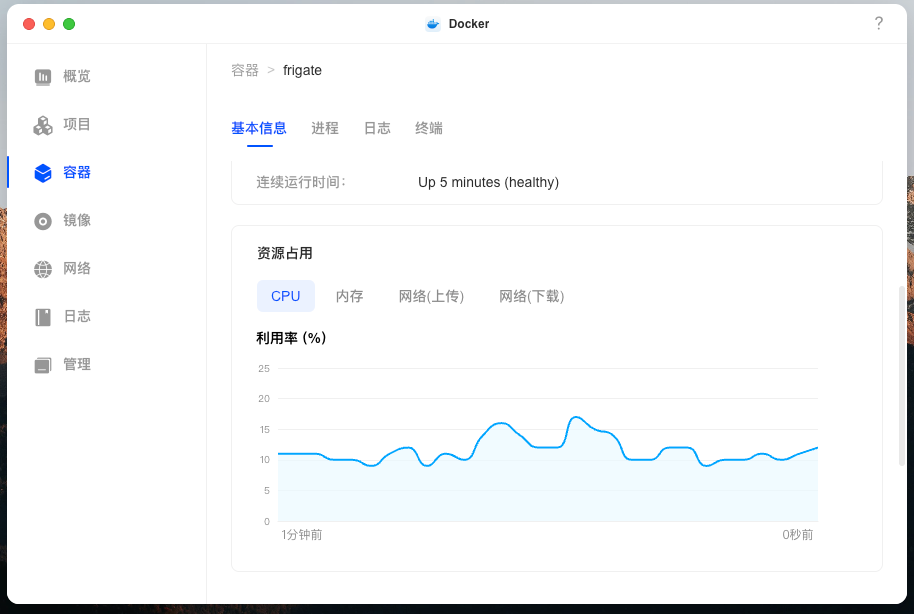Show the 内存 usage chart
The width and height of the screenshot is (914, 614).
pyautogui.click(x=350, y=296)
